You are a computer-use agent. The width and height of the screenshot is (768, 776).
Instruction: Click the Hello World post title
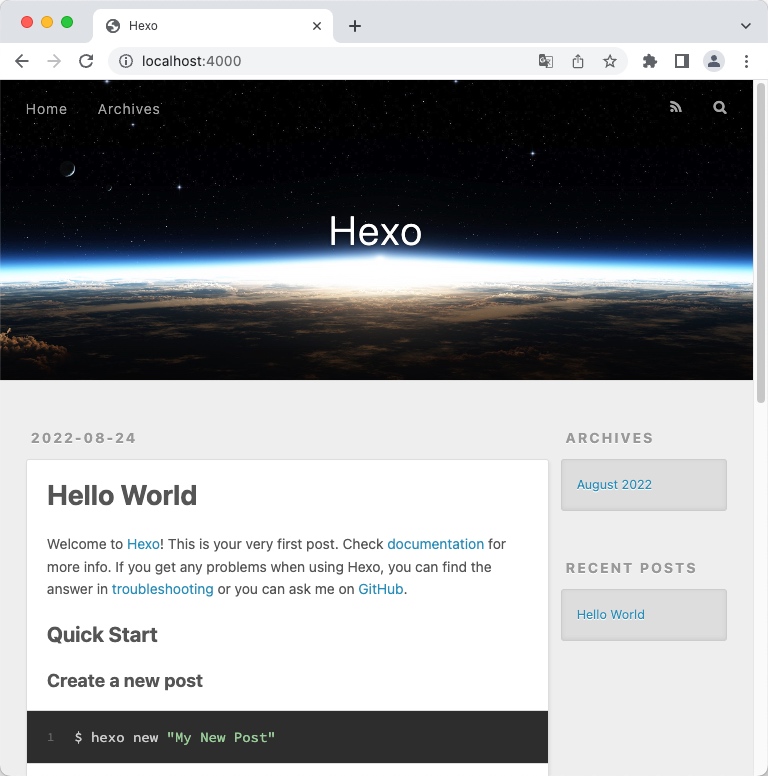pyautogui.click(x=122, y=495)
